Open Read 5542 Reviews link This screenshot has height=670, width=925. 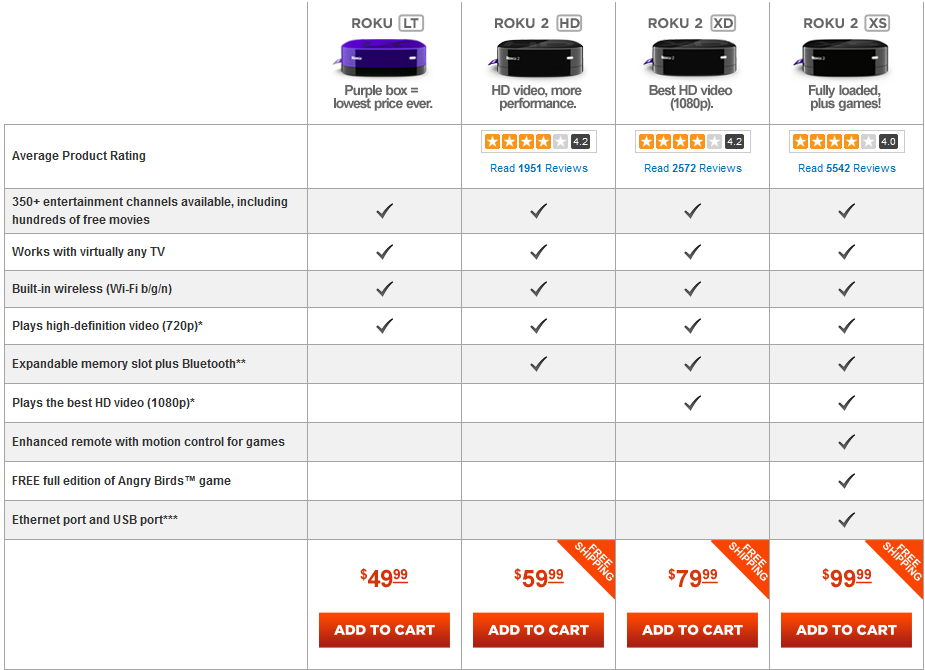click(x=847, y=168)
